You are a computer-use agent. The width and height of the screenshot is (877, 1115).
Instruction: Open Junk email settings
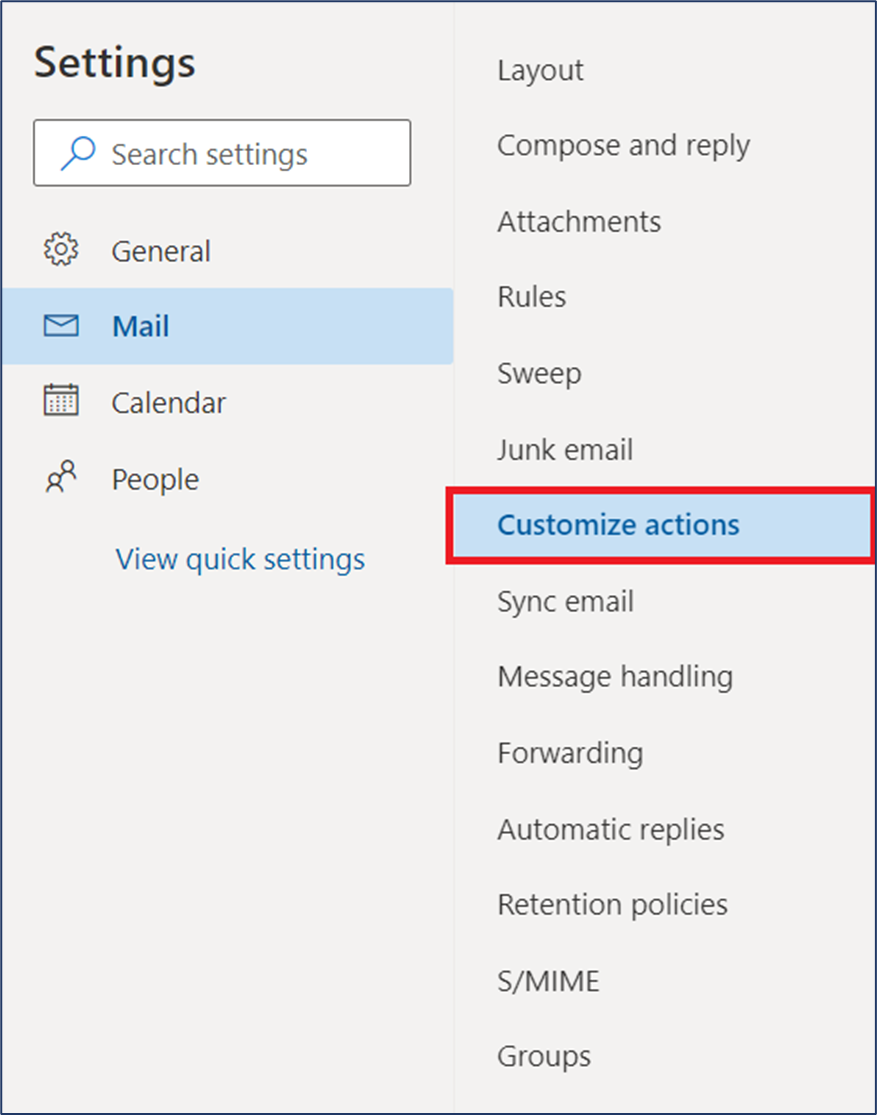tap(565, 449)
